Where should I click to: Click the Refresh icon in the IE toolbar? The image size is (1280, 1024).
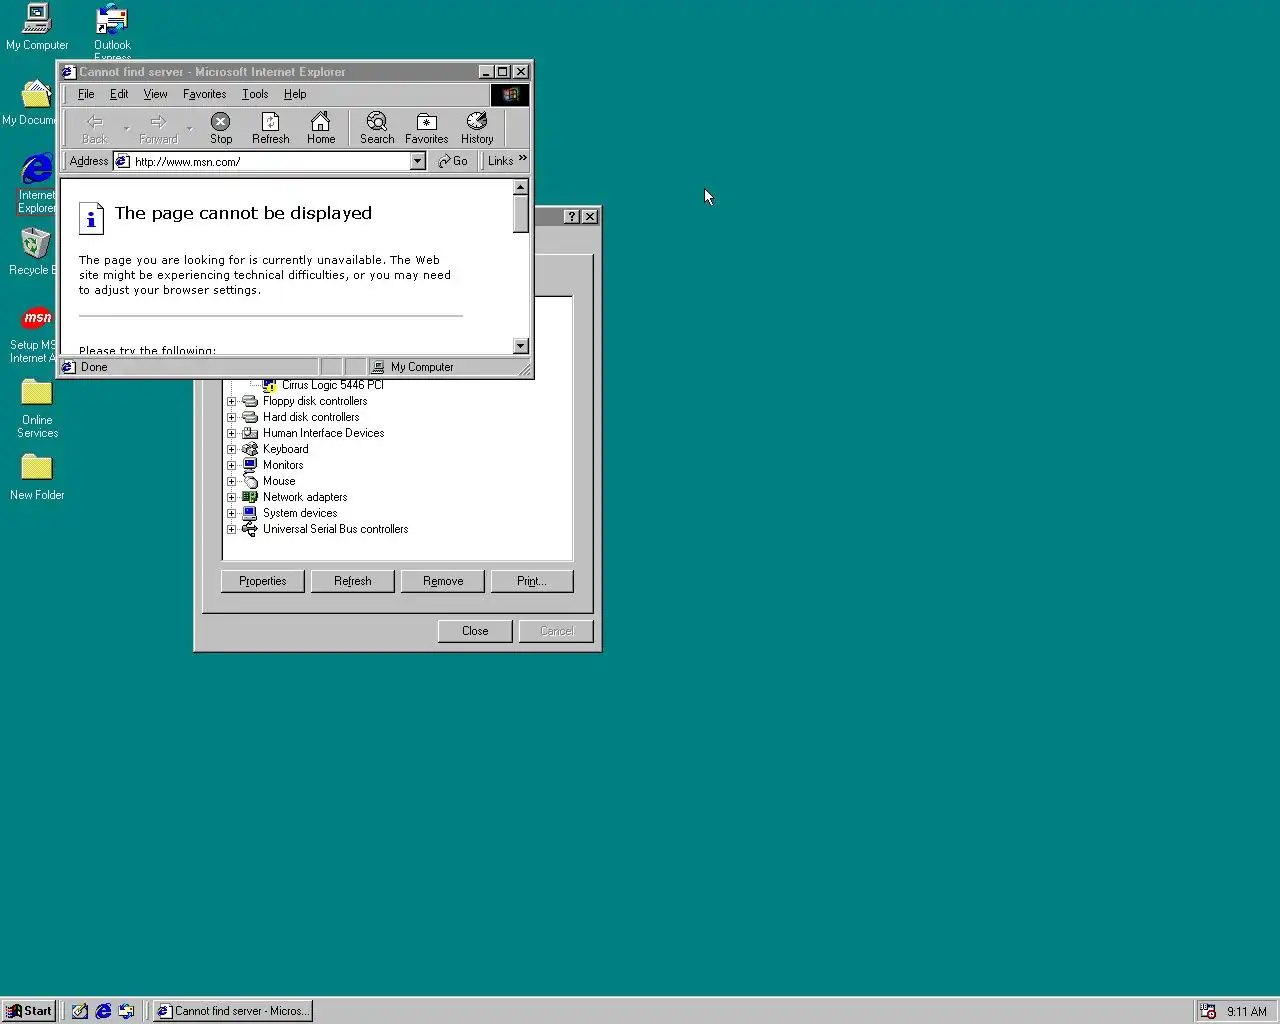pyautogui.click(x=270, y=128)
